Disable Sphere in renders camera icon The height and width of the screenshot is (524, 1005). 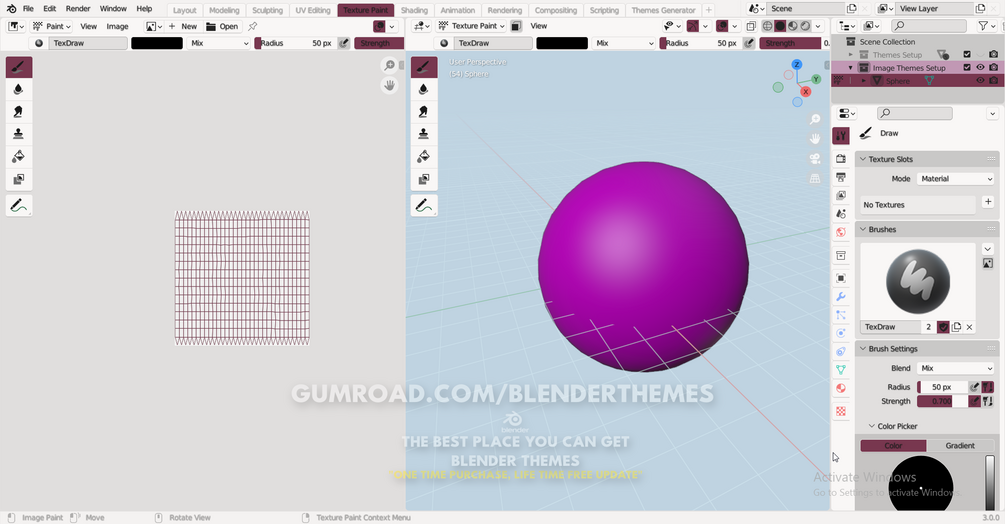click(x=993, y=81)
